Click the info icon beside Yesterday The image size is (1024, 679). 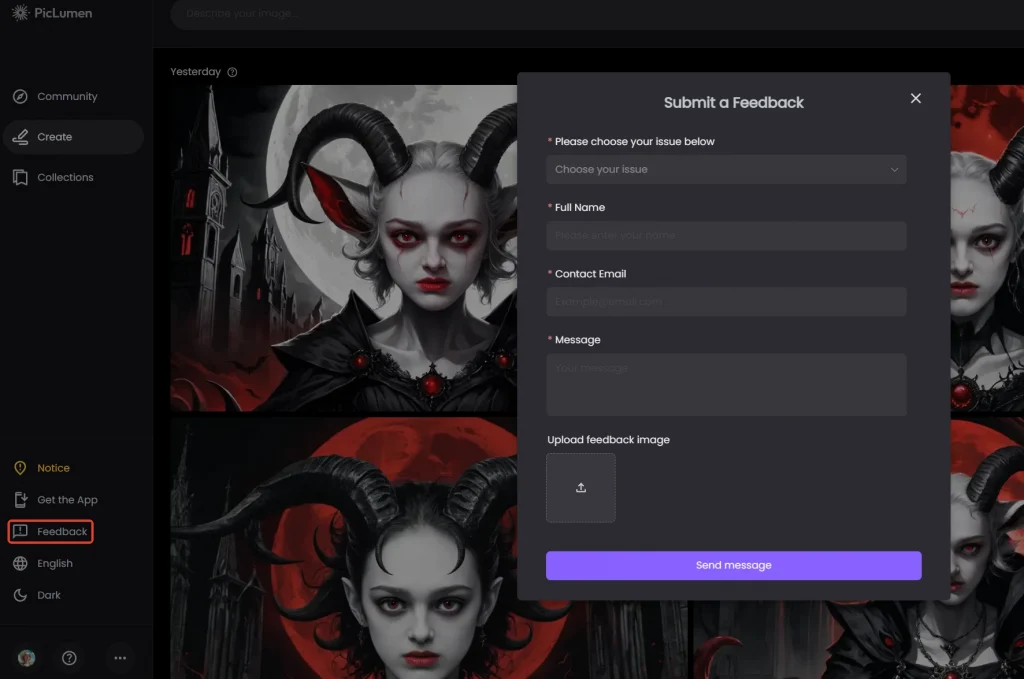coord(233,72)
